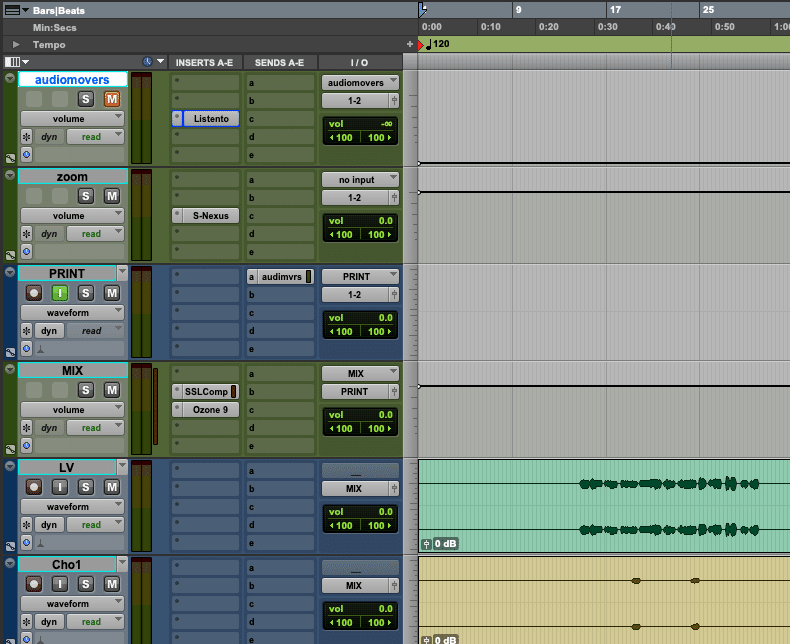This screenshot has width=790, height=644.
Task: Click automation lane icon on PRINT track
Action: point(10,352)
